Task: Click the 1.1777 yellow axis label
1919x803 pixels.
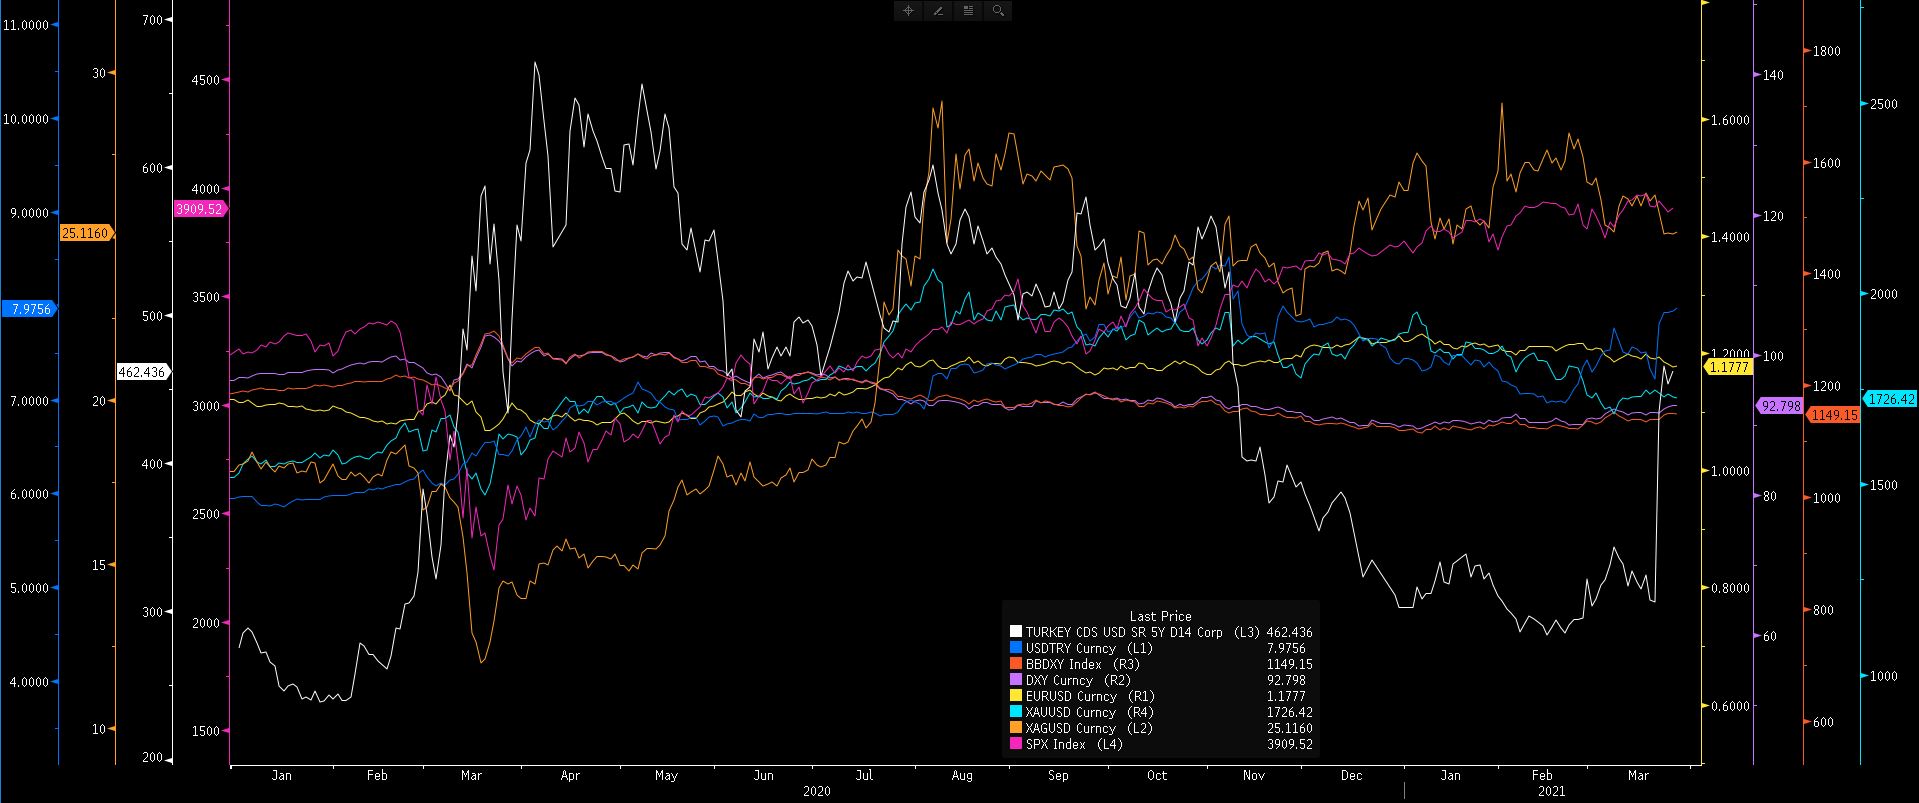Action: click(x=1728, y=368)
